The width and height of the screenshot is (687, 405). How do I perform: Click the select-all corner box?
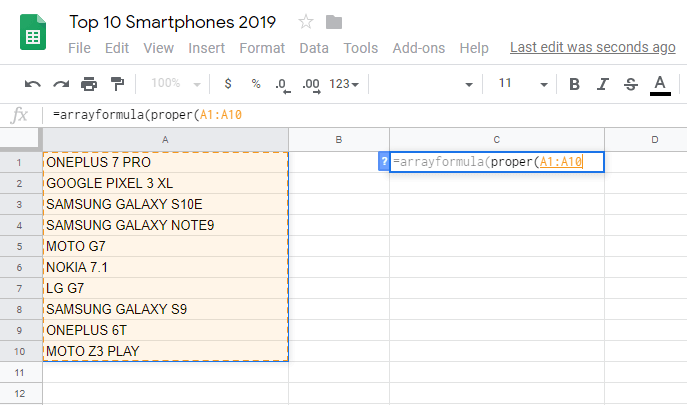click(21, 139)
